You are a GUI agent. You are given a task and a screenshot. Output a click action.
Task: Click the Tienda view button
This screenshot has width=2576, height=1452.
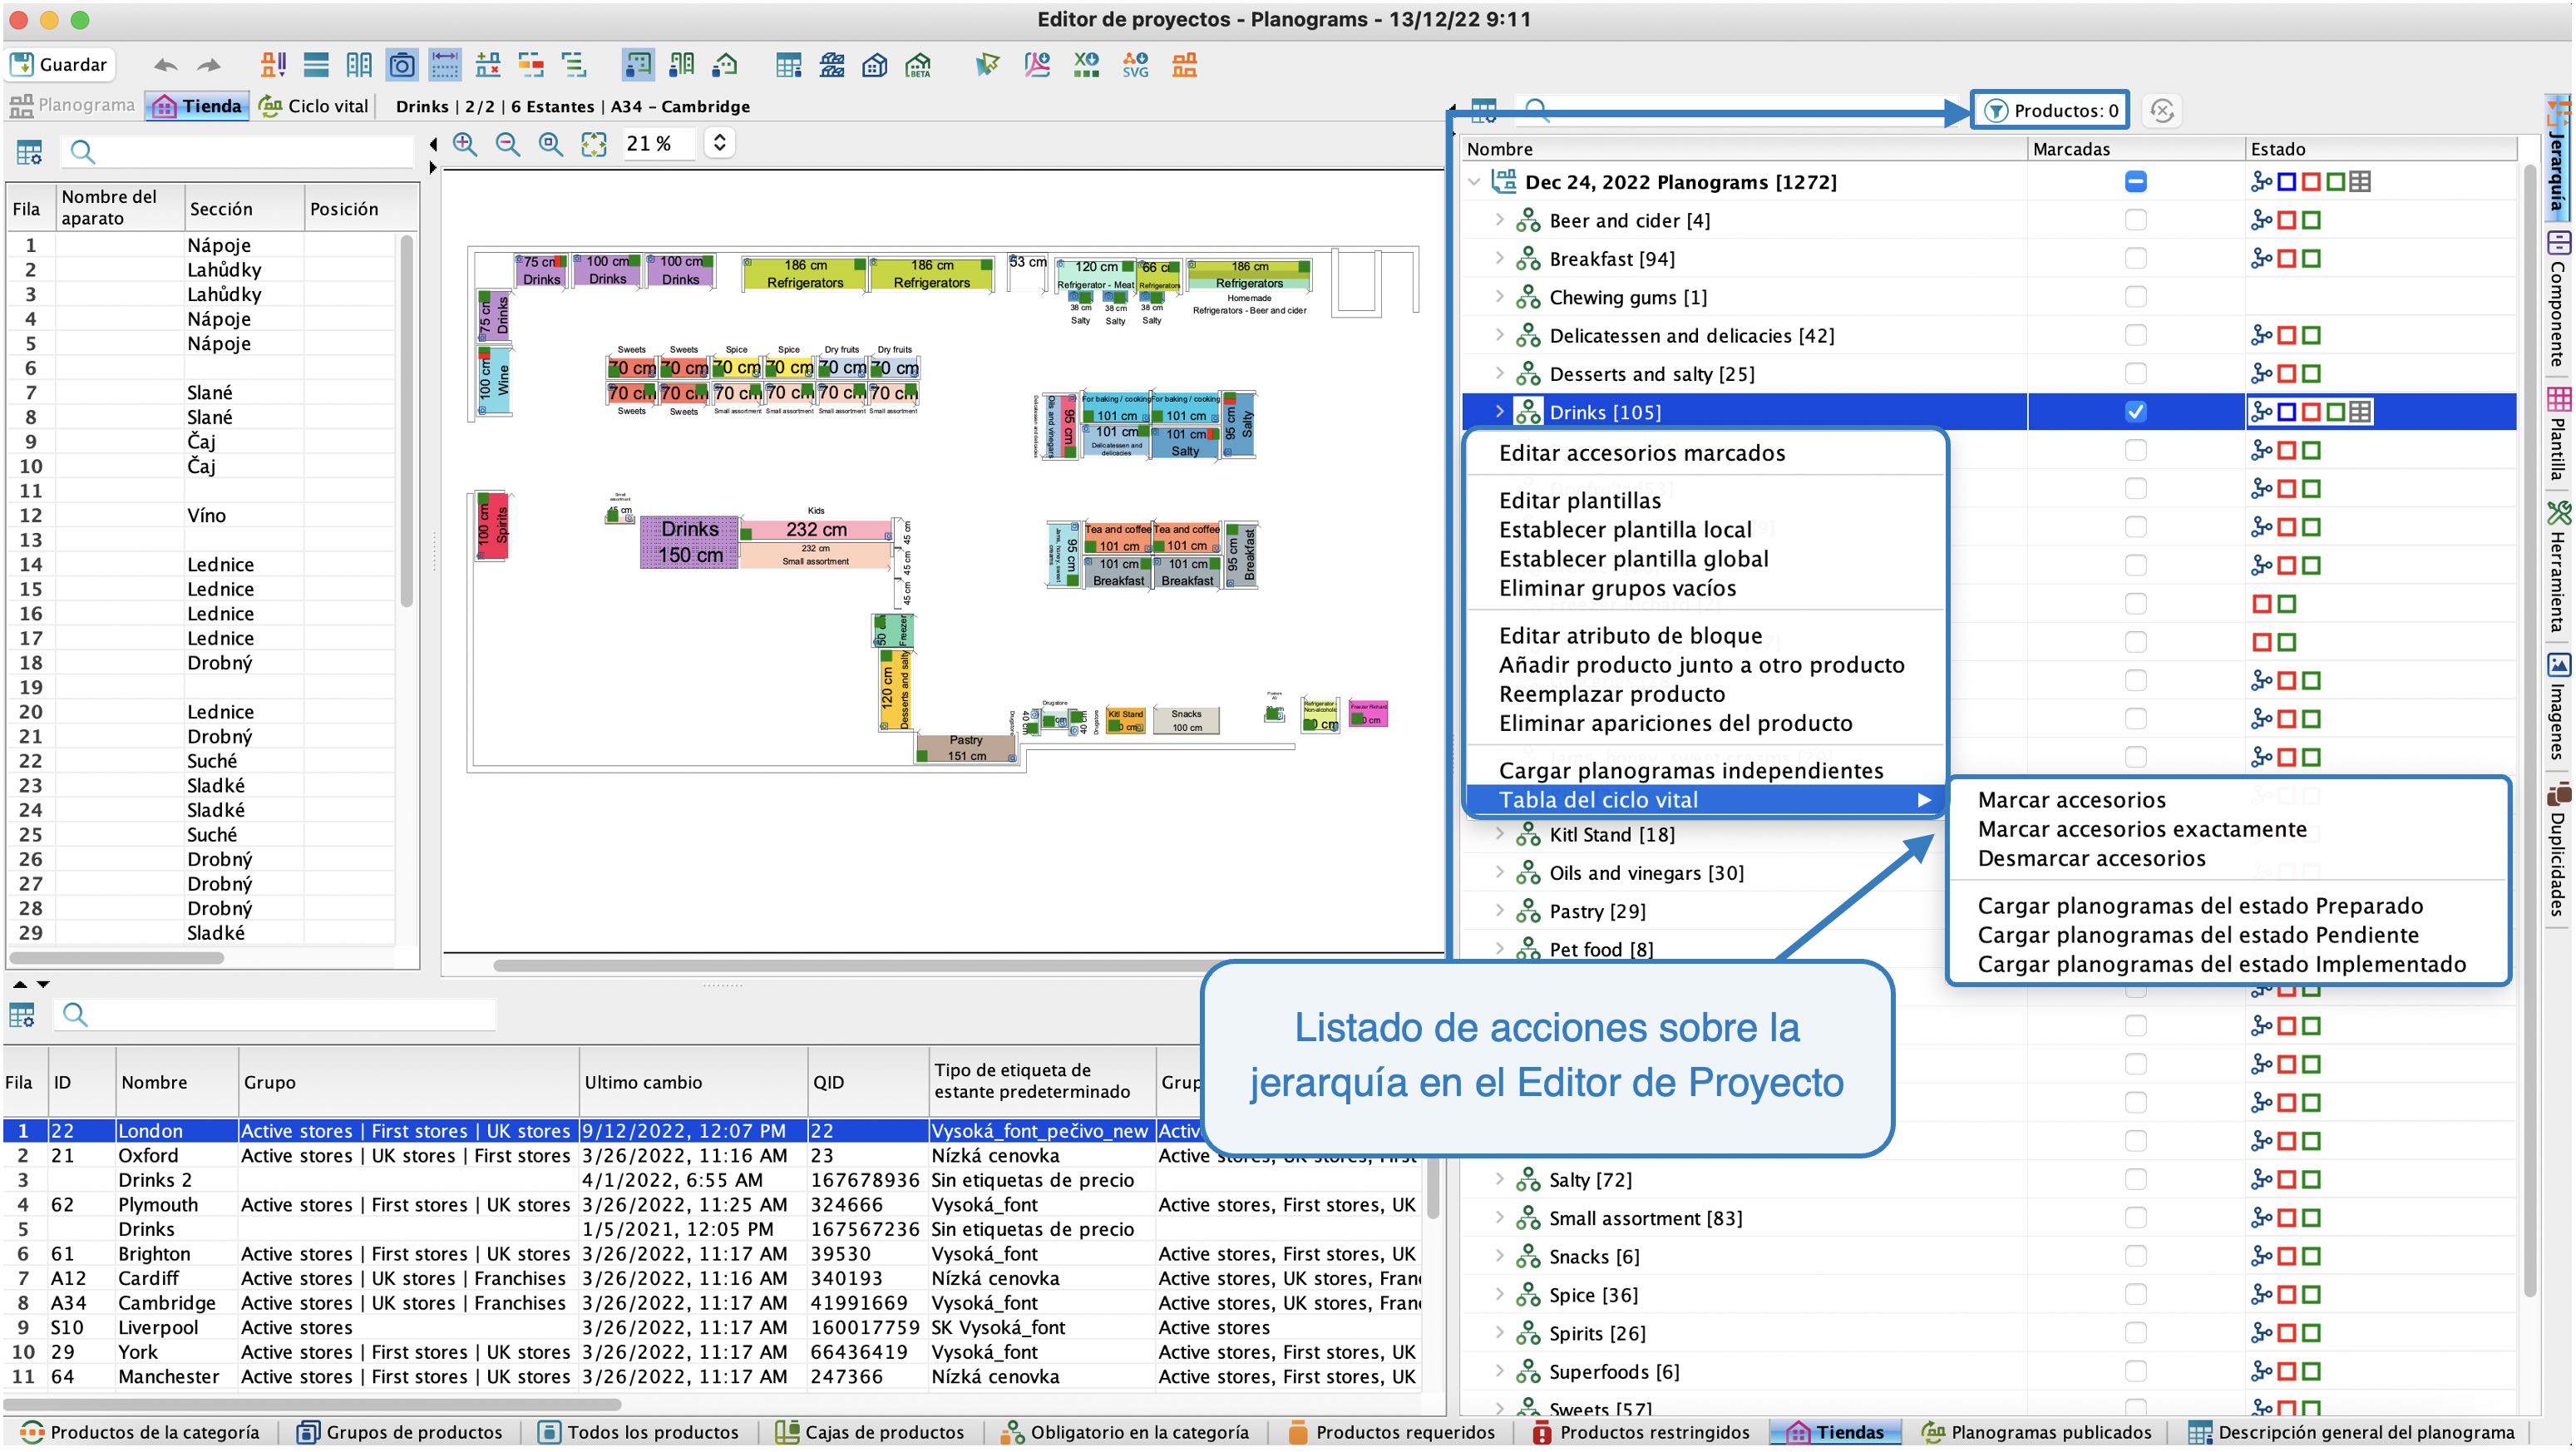pyautogui.click(x=197, y=106)
